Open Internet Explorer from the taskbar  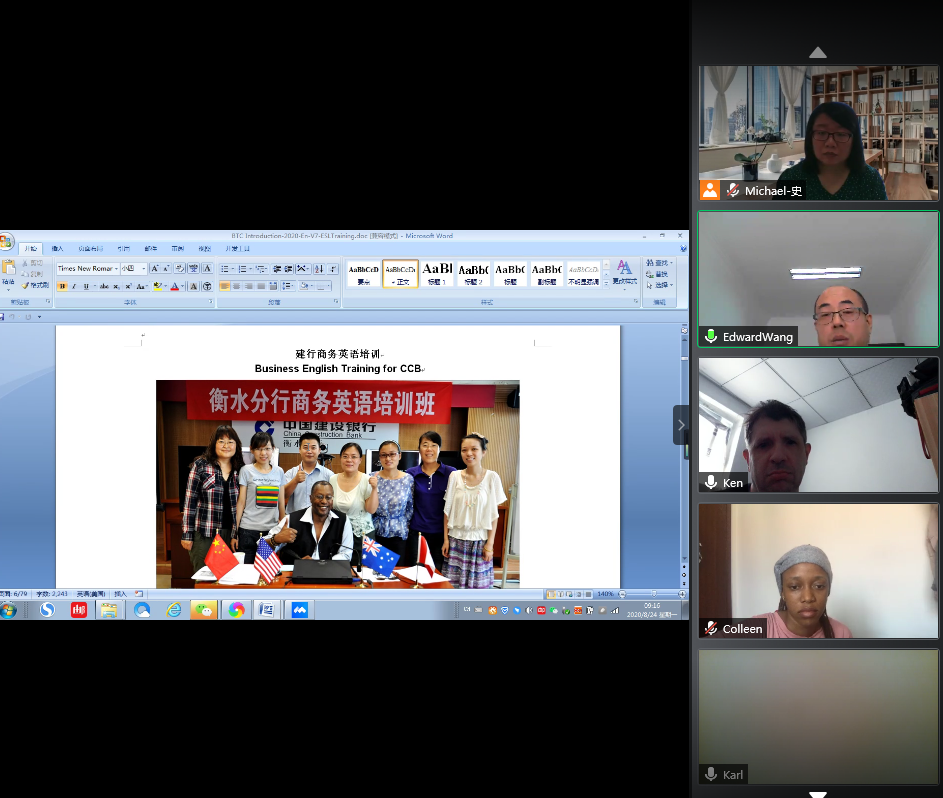173,610
